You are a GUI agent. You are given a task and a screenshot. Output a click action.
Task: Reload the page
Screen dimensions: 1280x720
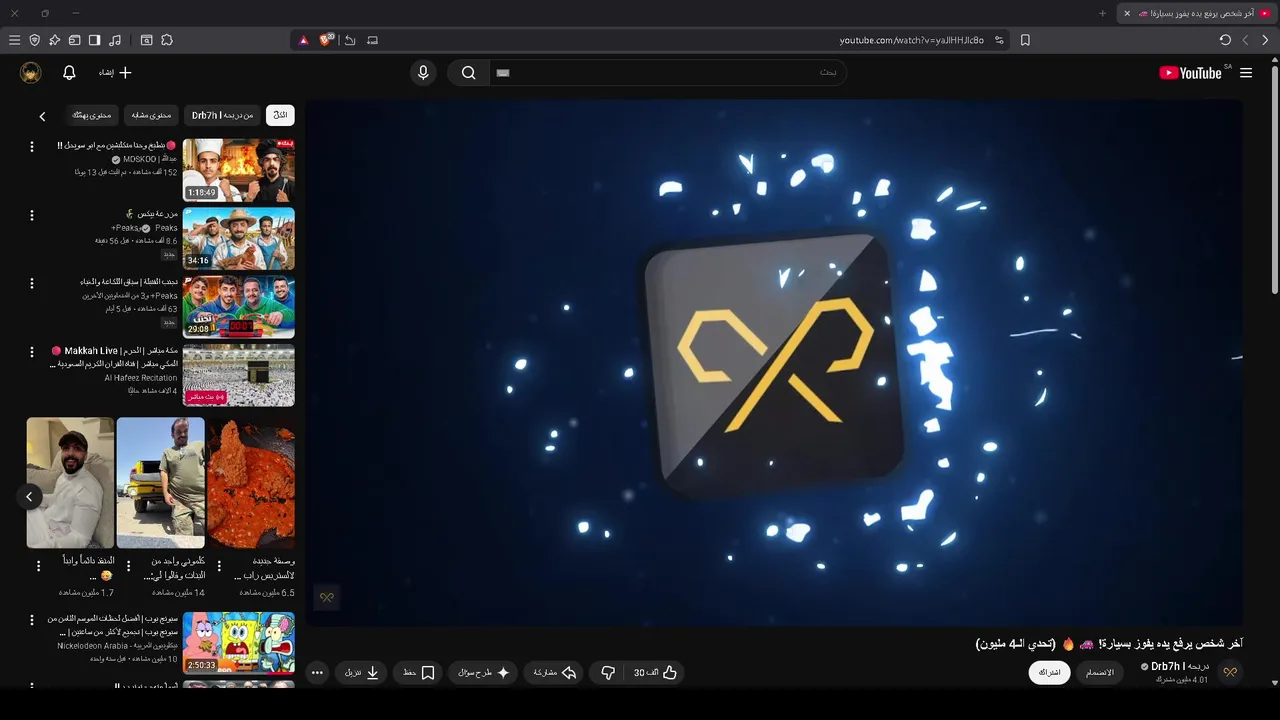[x=1225, y=40]
